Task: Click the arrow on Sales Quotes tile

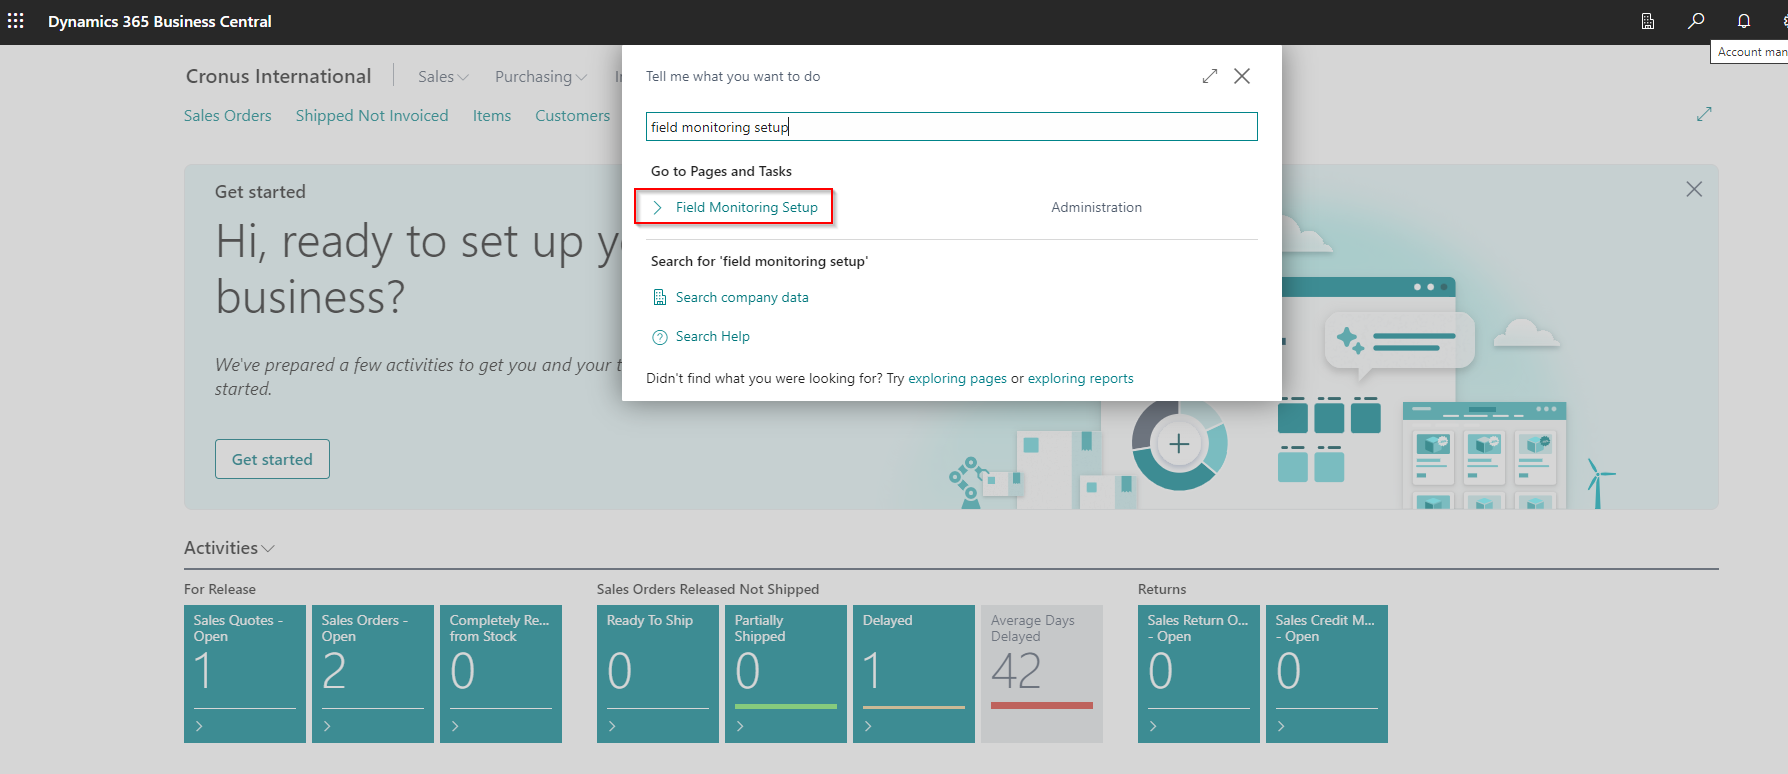Action: (x=199, y=726)
